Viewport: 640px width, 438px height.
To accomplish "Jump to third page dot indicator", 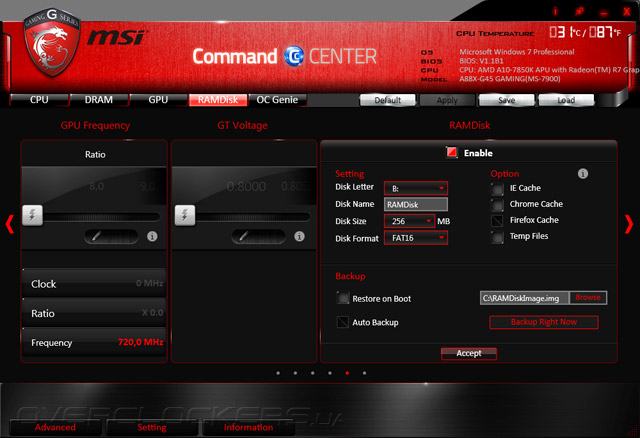I will click(x=312, y=373).
